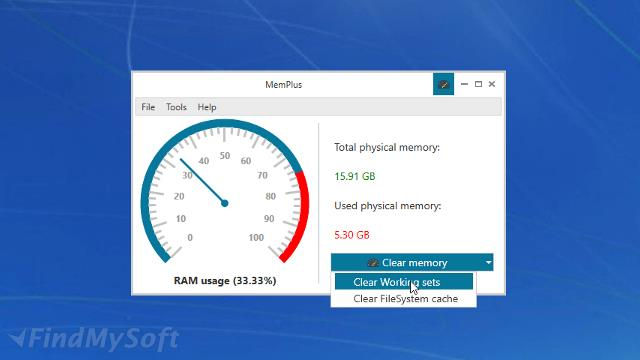Screen dimensions: 640x360
Task: Maximize the MemPlus window
Action: tap(478, 84)
